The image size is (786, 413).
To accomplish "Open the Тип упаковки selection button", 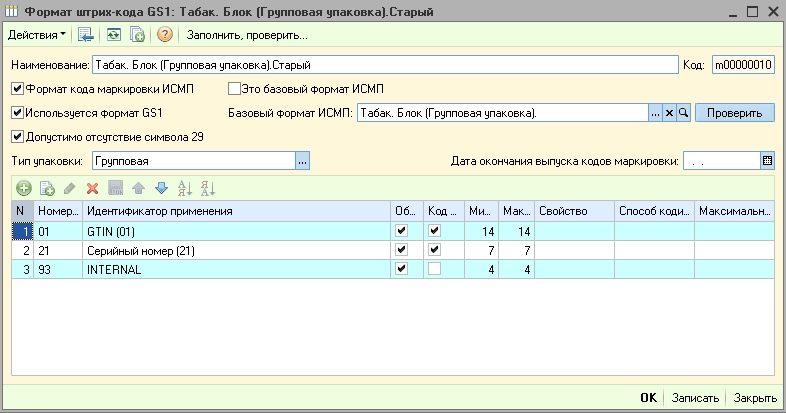I will tap(303, 160).
